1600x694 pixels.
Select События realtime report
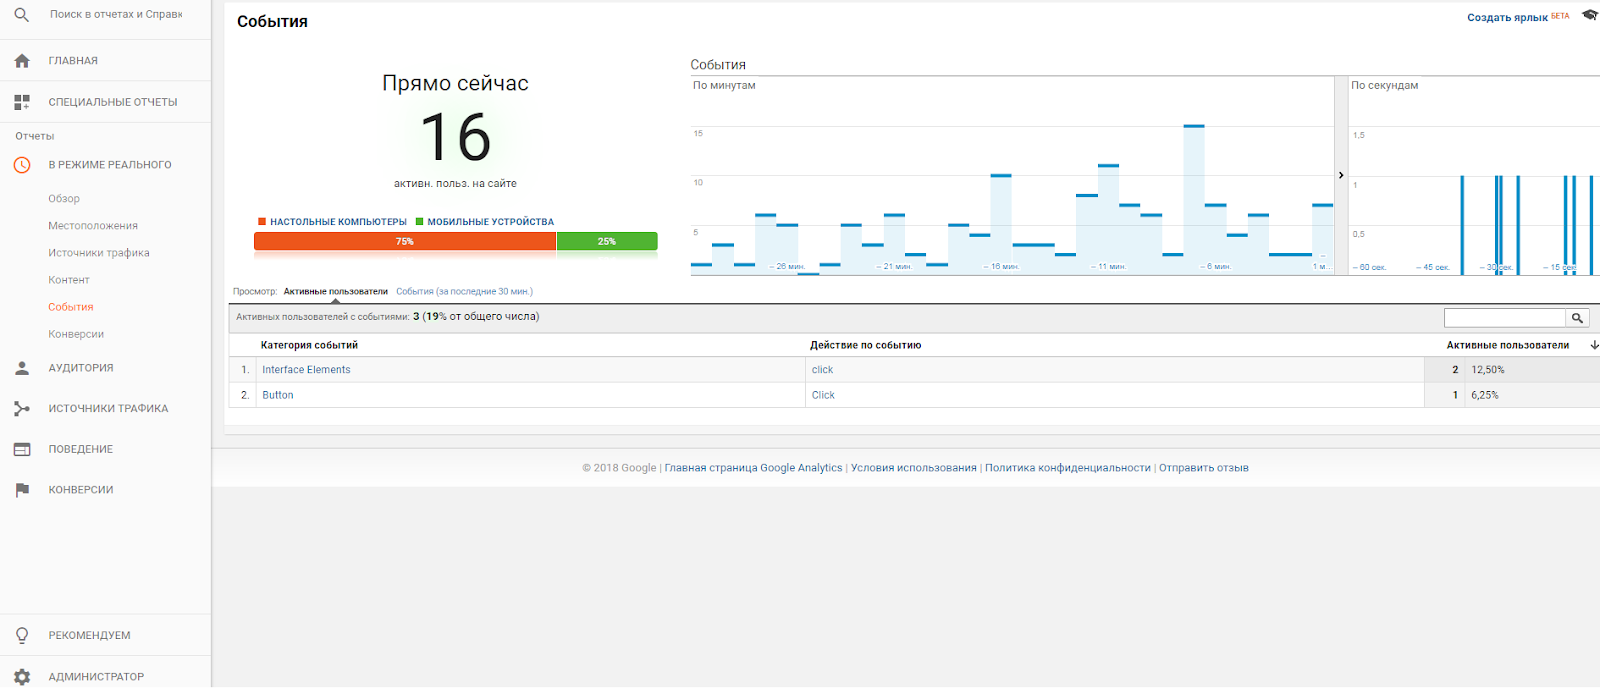[71, 307]
